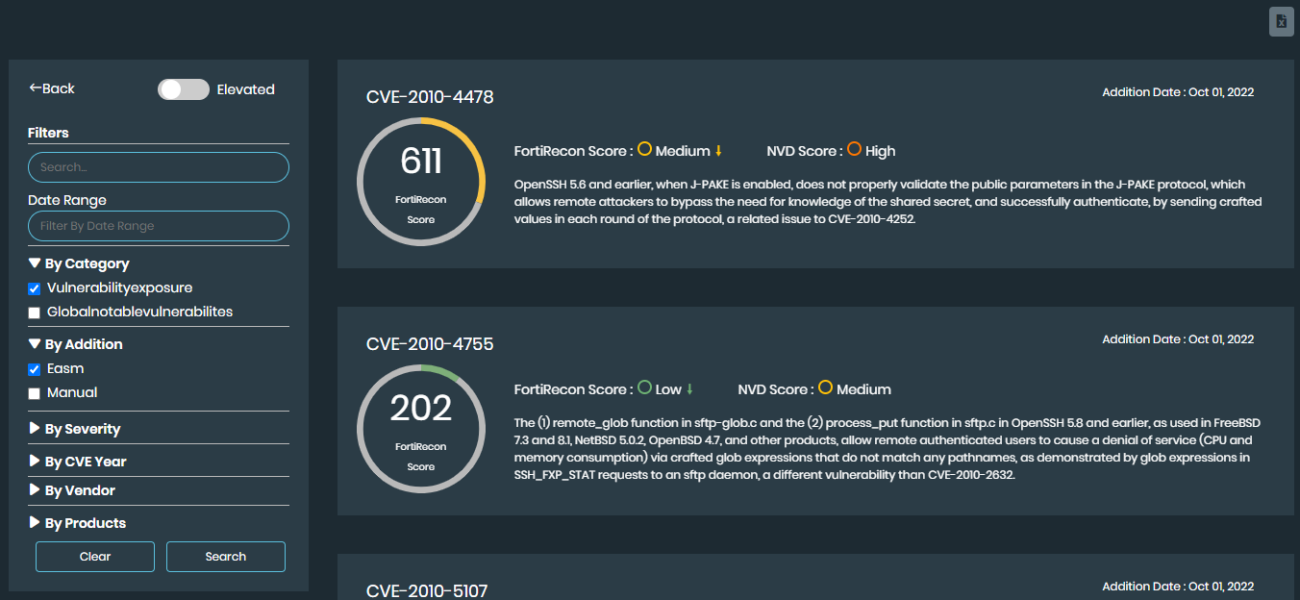Check the Globalnotablevulnerabilites checkbox
This screenshot has width=1300, height=600.
[x=34, y=313]
